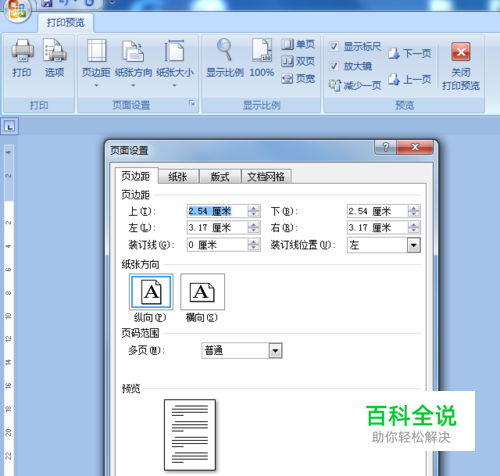Adjust Left margin spinner arrows
This screenshot has height=476, width=500.
254,228
